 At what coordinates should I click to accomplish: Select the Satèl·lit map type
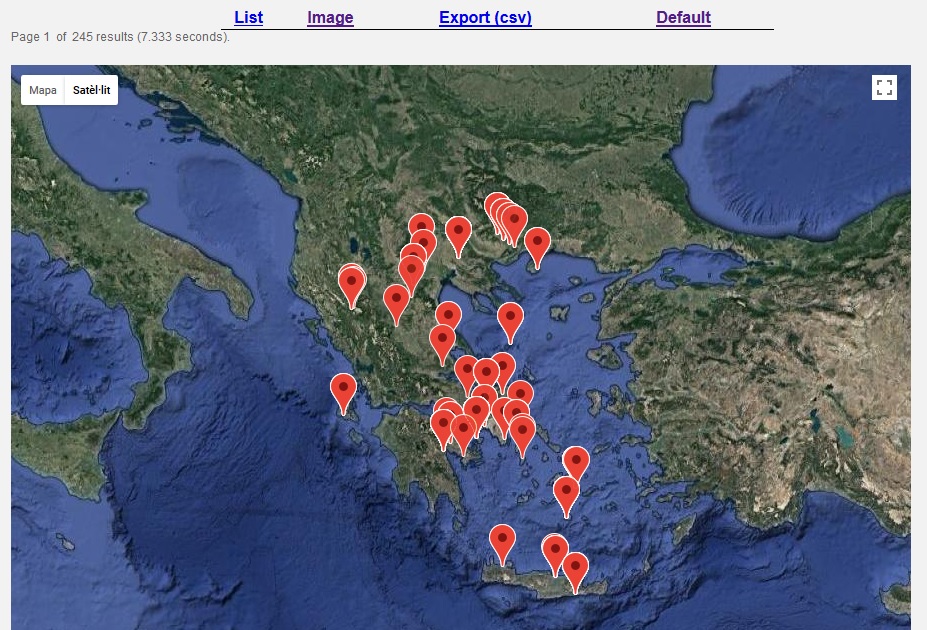pos(91,90)
